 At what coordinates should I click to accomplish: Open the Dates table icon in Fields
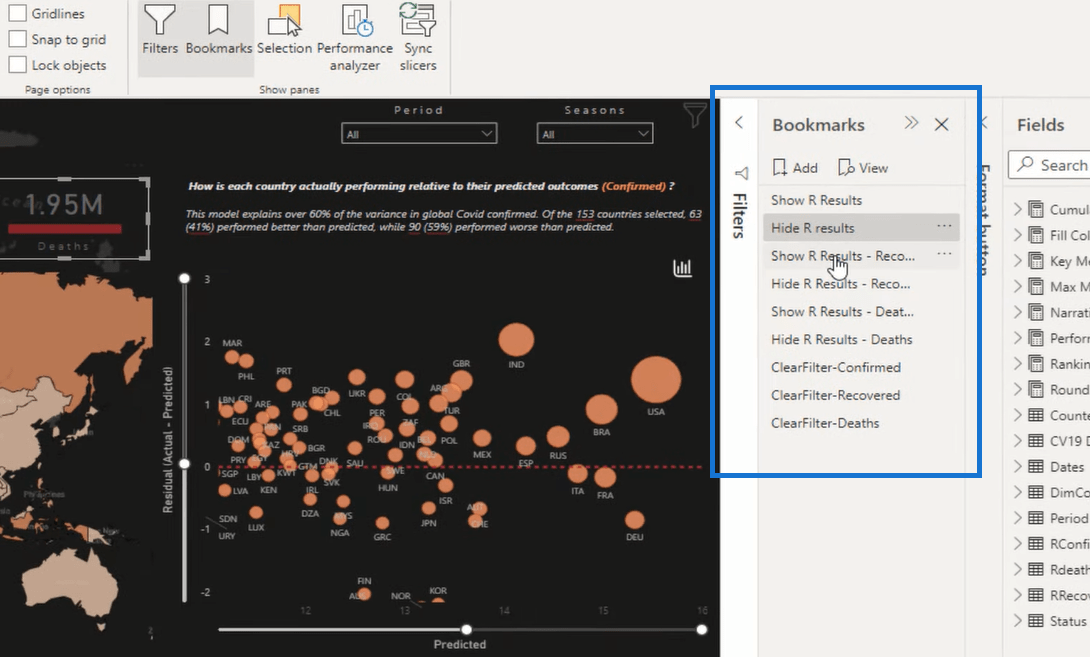[1036, 467]
